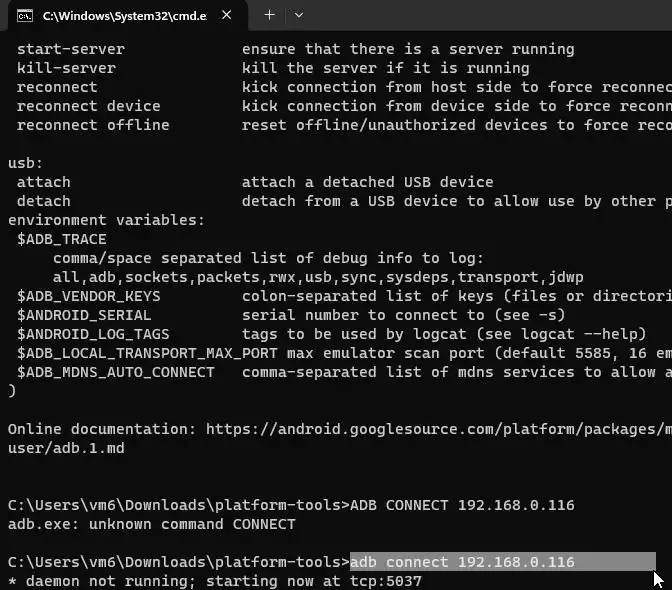Click the uppercase ADB CONNECT 192.168.0.116 command
This screenshot has height=590, width=672.
pyautogui.click(x=462, y=505)
